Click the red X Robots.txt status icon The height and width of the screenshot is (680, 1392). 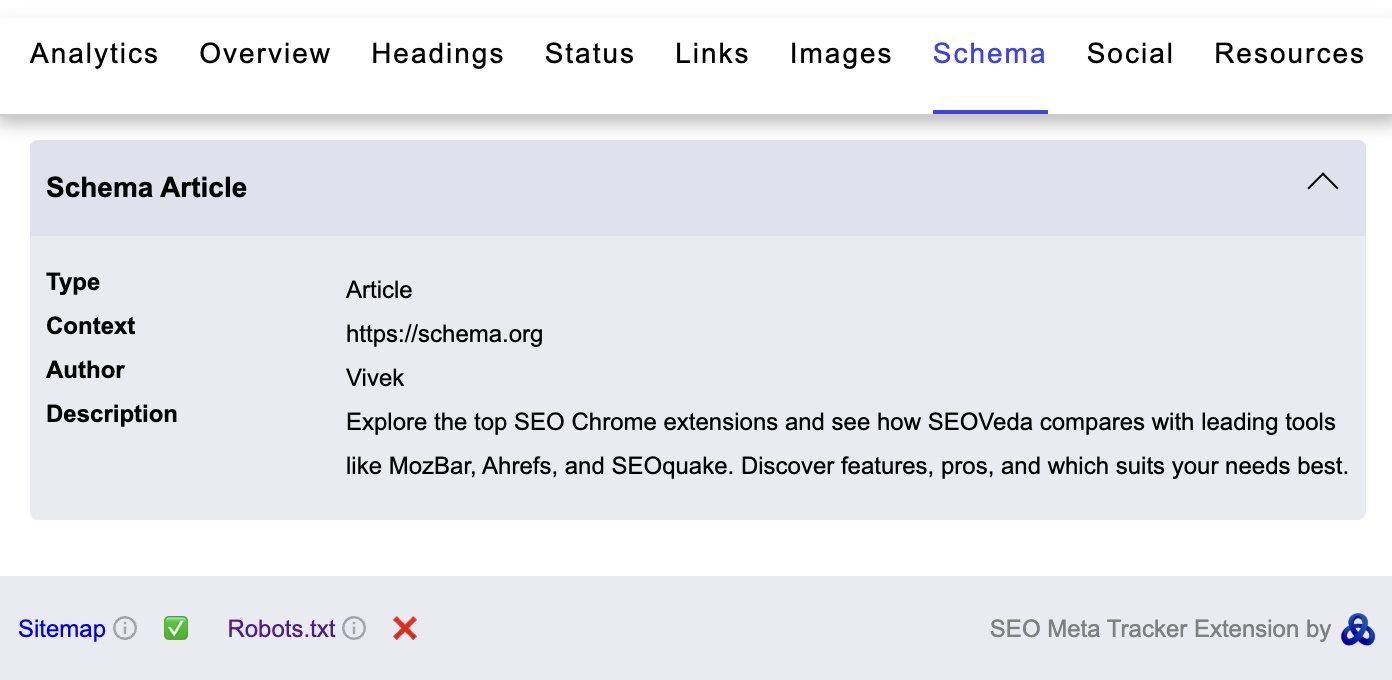pyautogui.click(x=405, y=629)
